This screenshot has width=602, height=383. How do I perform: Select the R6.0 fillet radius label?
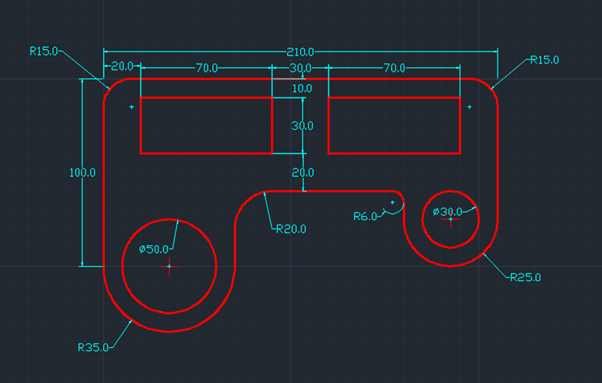(x=366, y=216)
